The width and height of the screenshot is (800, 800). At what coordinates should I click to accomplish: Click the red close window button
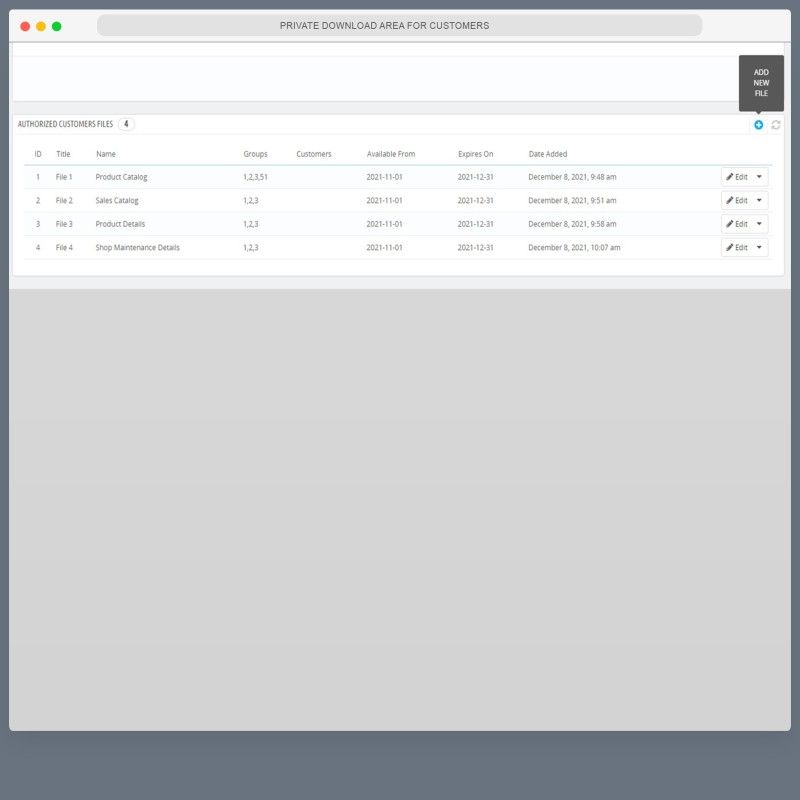[25, 26]
